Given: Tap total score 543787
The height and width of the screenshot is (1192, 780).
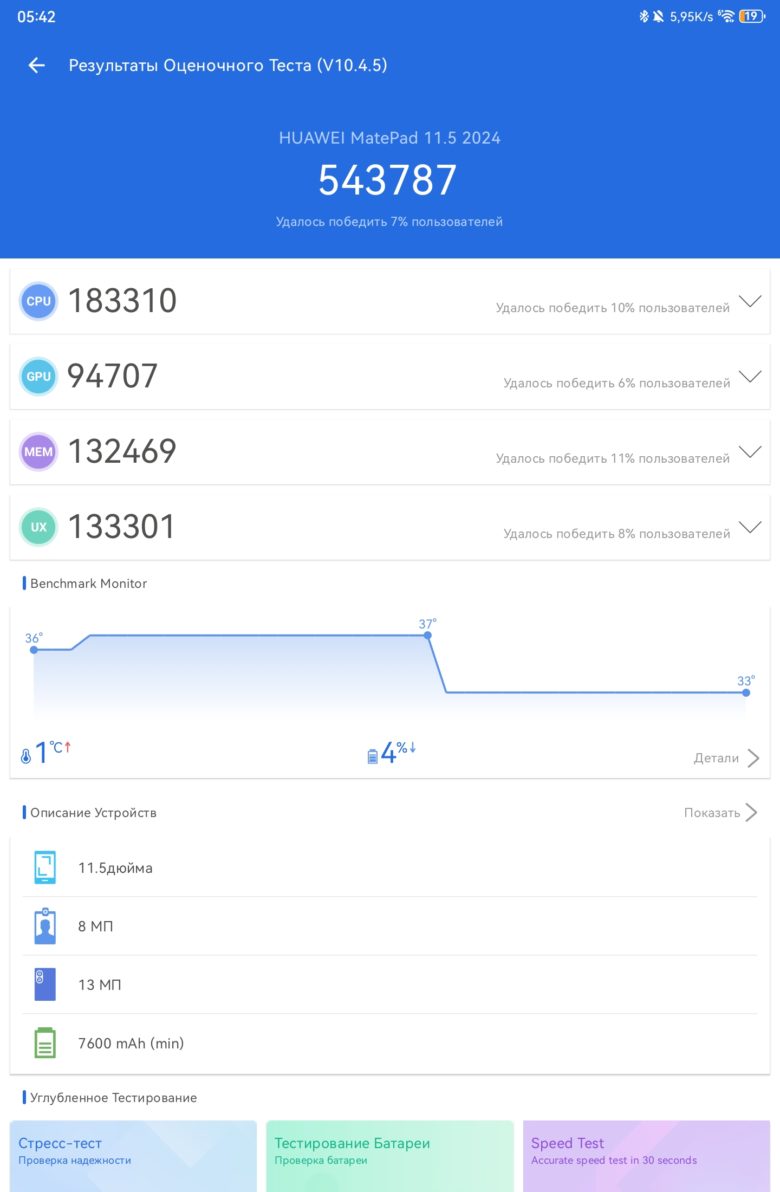Looking at the screenshot, I should pos(388,180).
